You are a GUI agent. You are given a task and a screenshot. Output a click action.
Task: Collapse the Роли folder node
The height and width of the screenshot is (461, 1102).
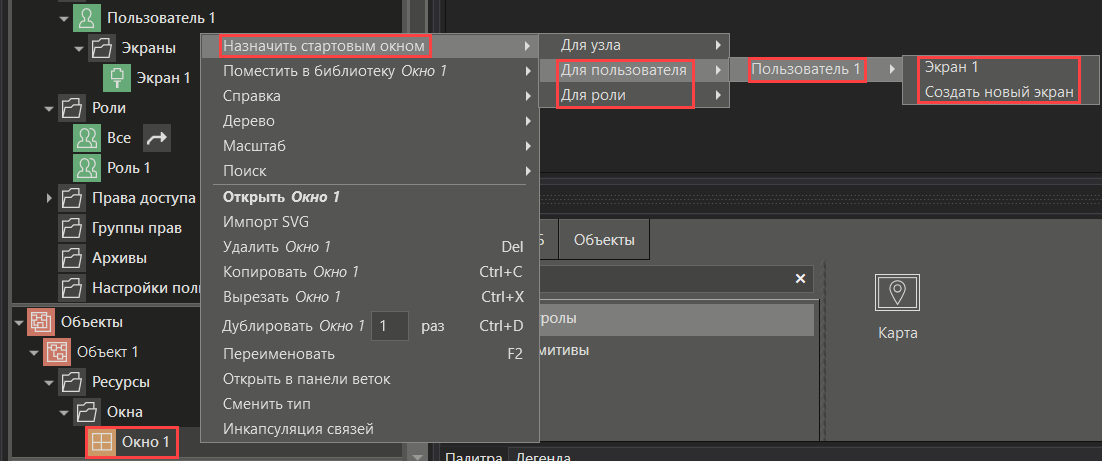coord(48,108)
